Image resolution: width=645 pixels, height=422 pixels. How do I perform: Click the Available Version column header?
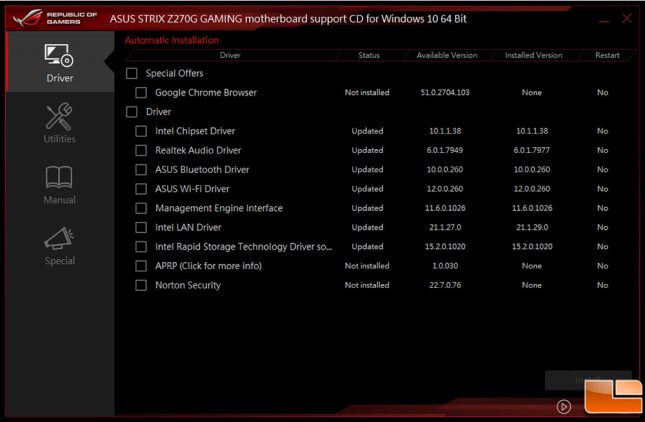[447, 55]
